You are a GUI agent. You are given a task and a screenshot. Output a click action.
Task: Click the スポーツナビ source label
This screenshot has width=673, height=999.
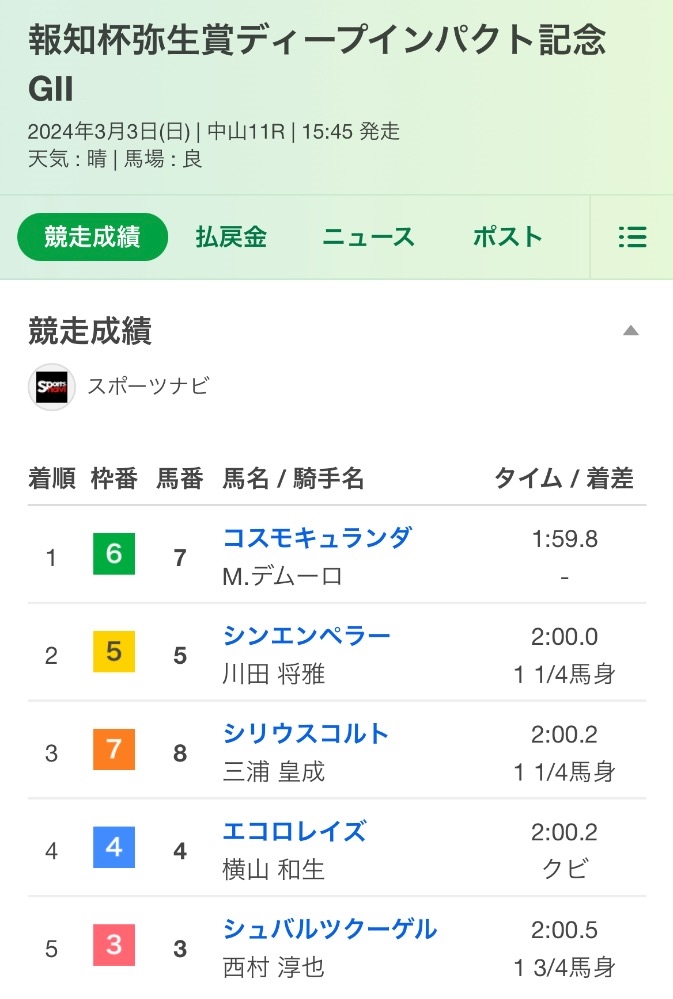[x=148, y=386]
